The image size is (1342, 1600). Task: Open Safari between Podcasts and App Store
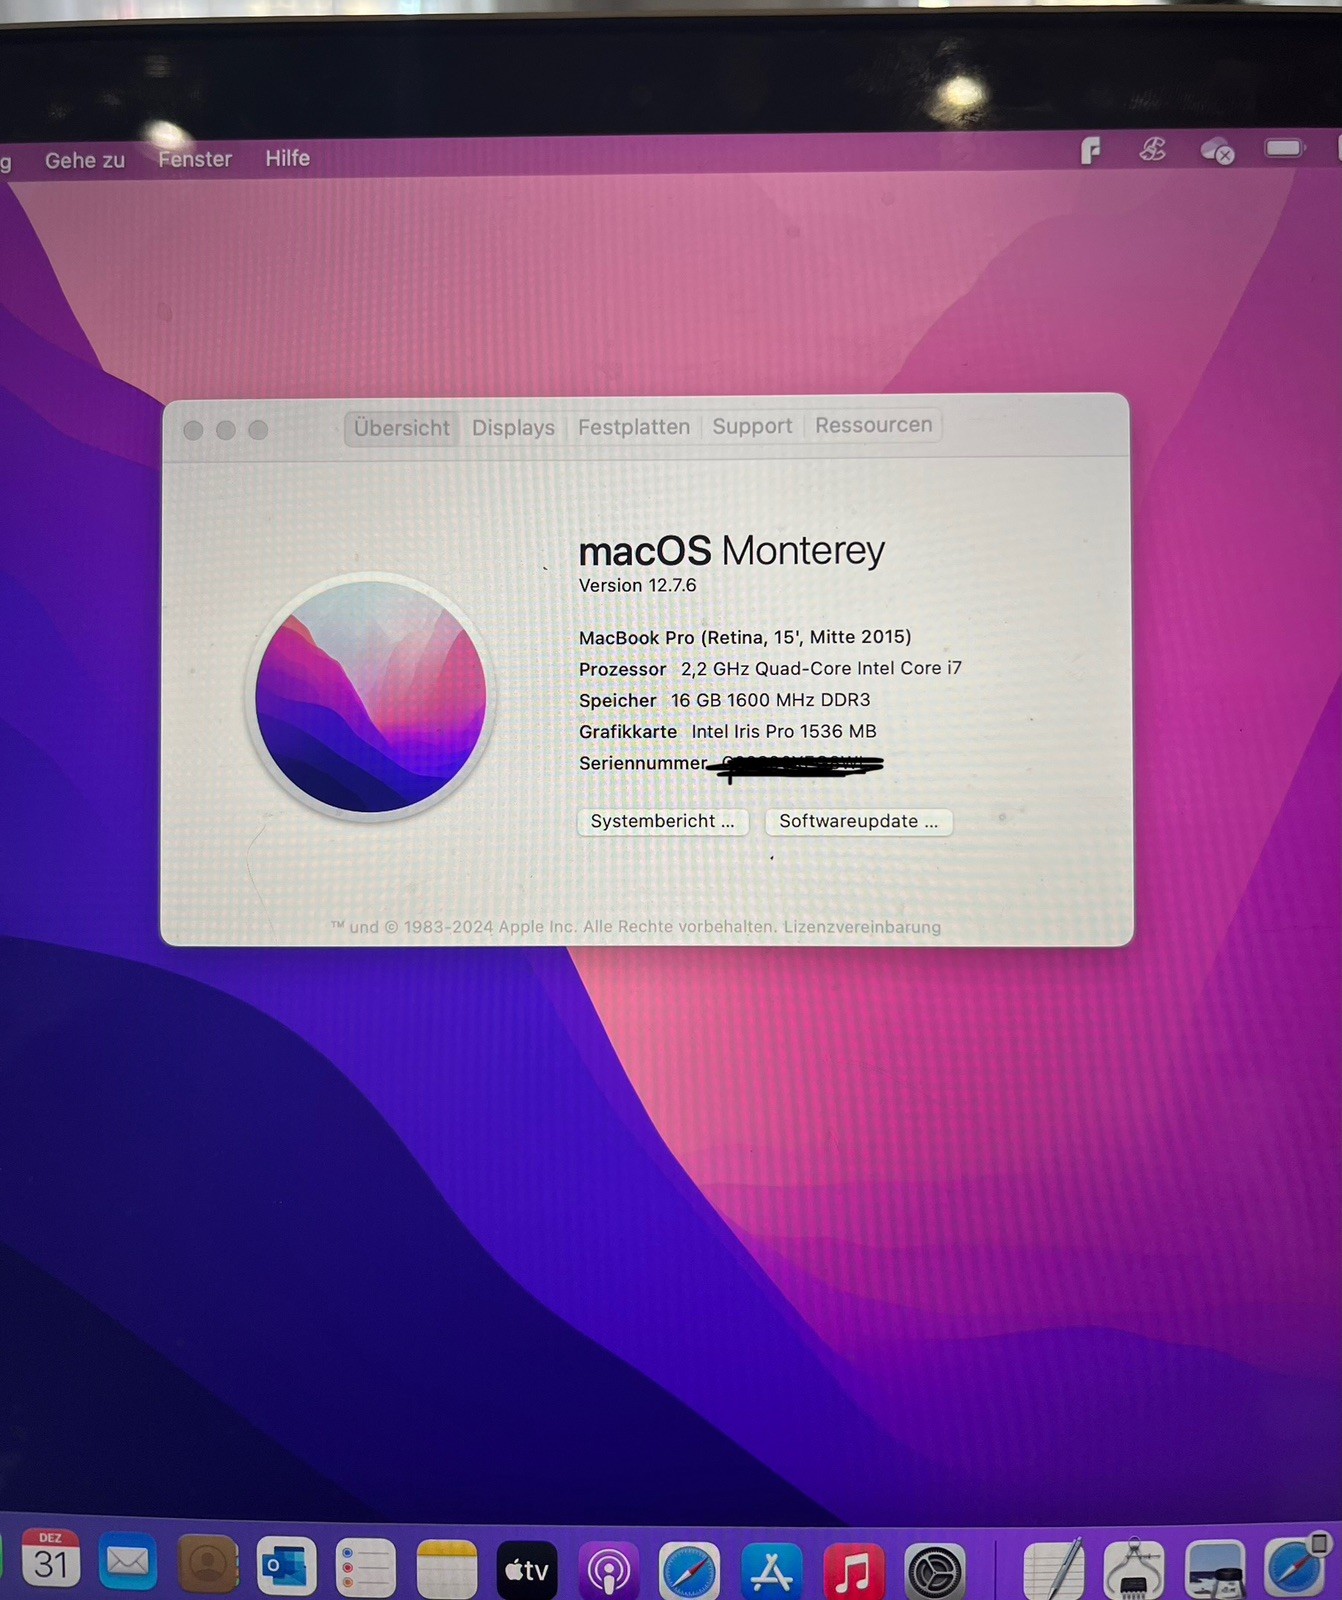pos(689,1572)
